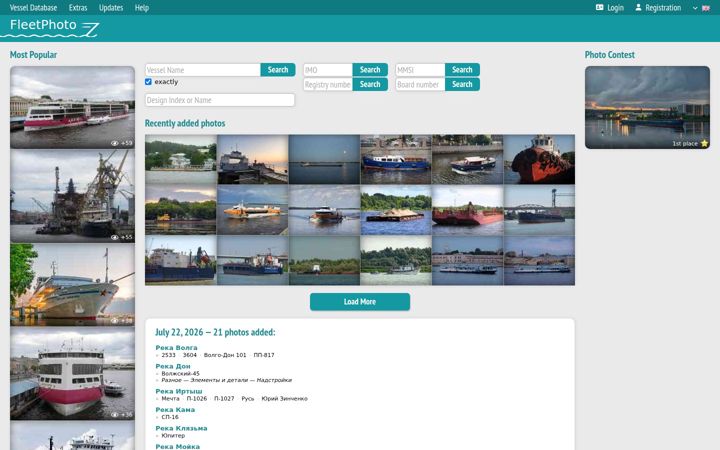The height and width of the screenshot is (450, 720).
Task: Open vessel link ПП-817
Action: 264,355
